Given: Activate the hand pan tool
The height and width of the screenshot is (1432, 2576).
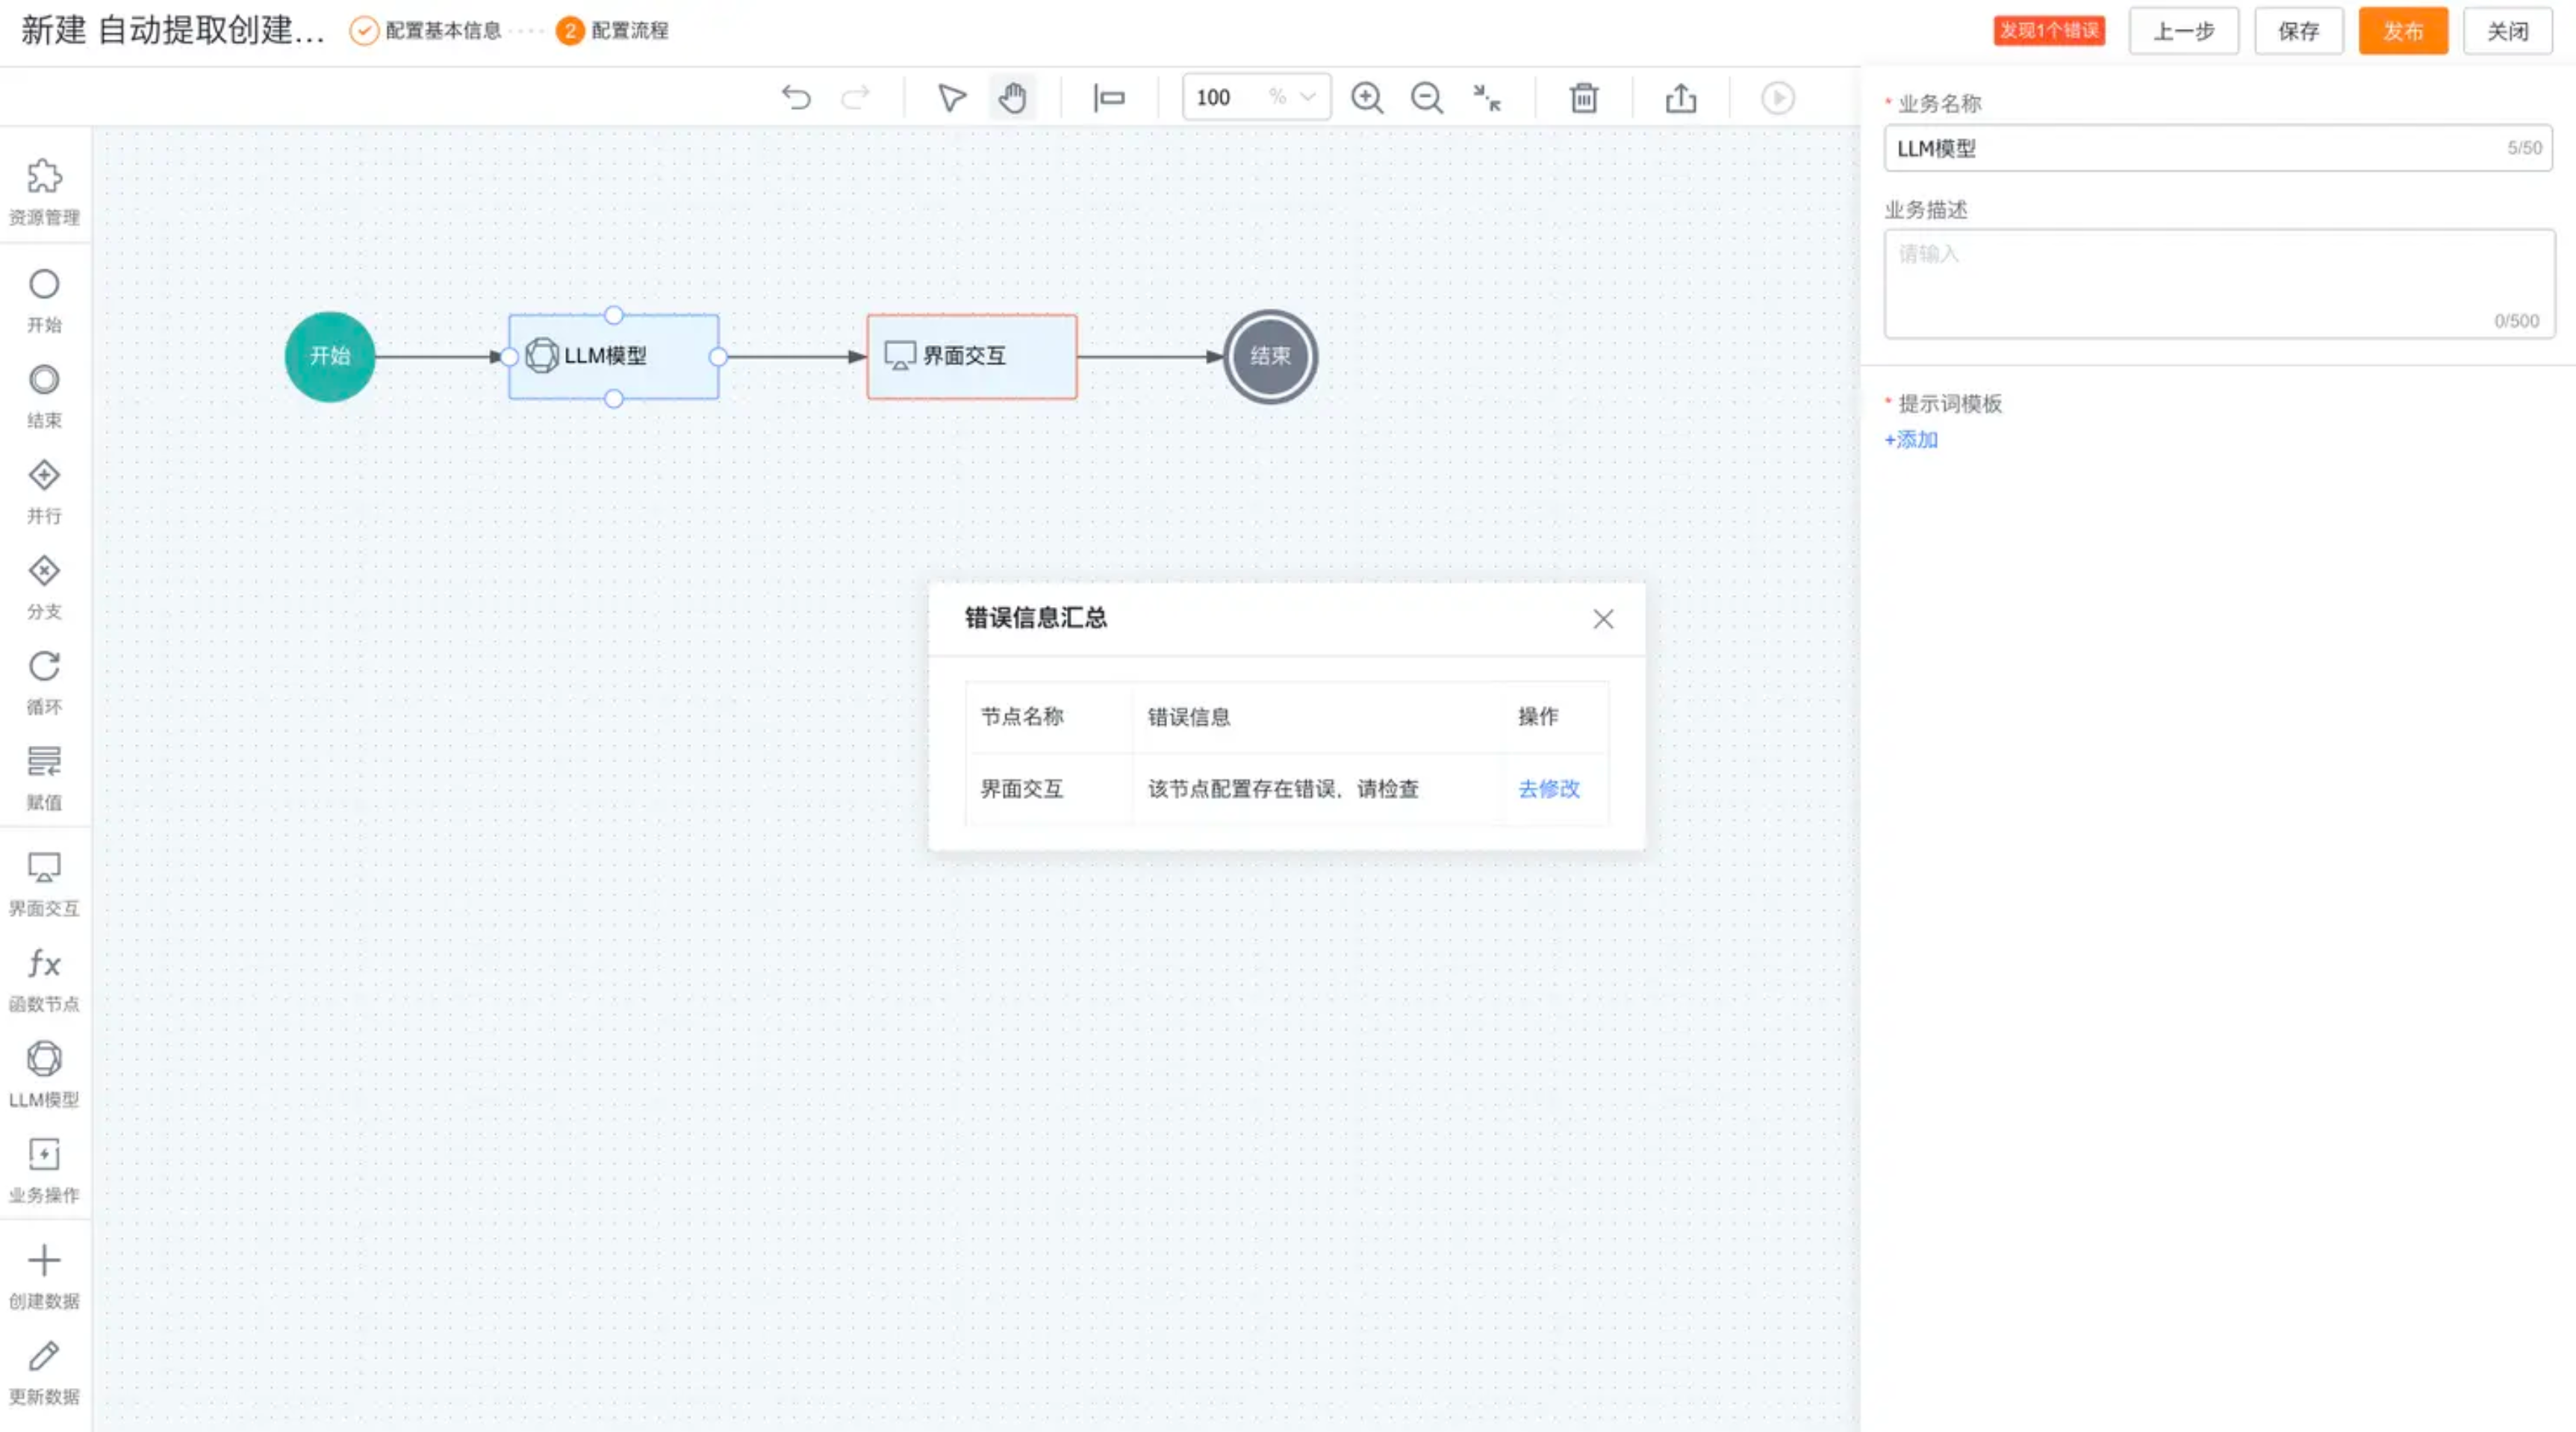Looking at the screenshot, I should [1012, 98].
